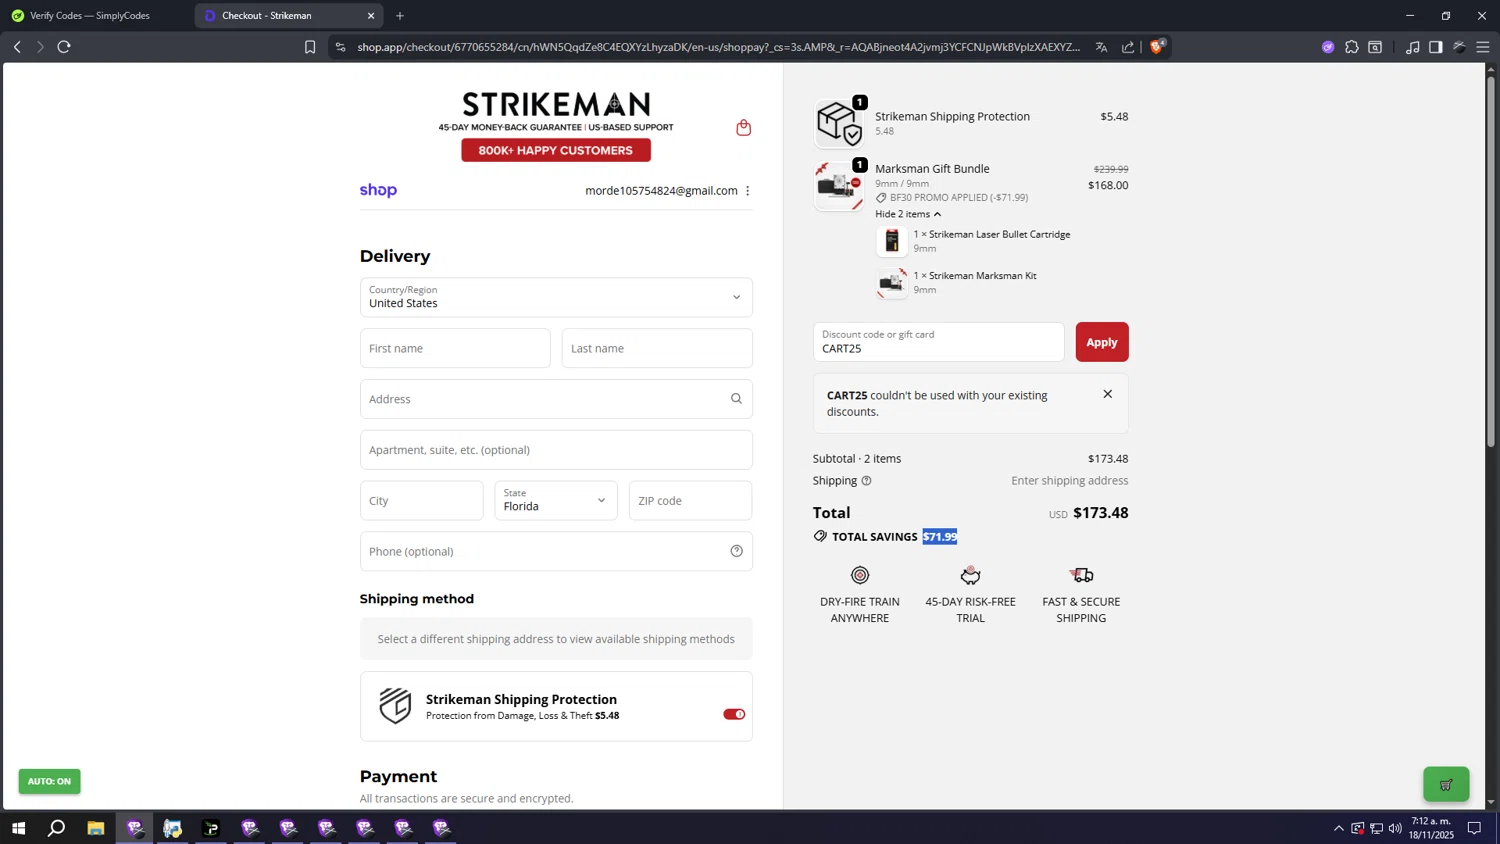View site information icon in address bar
Image resolution: width=1500 pixels, height=844 pixels.
point(340,47)
